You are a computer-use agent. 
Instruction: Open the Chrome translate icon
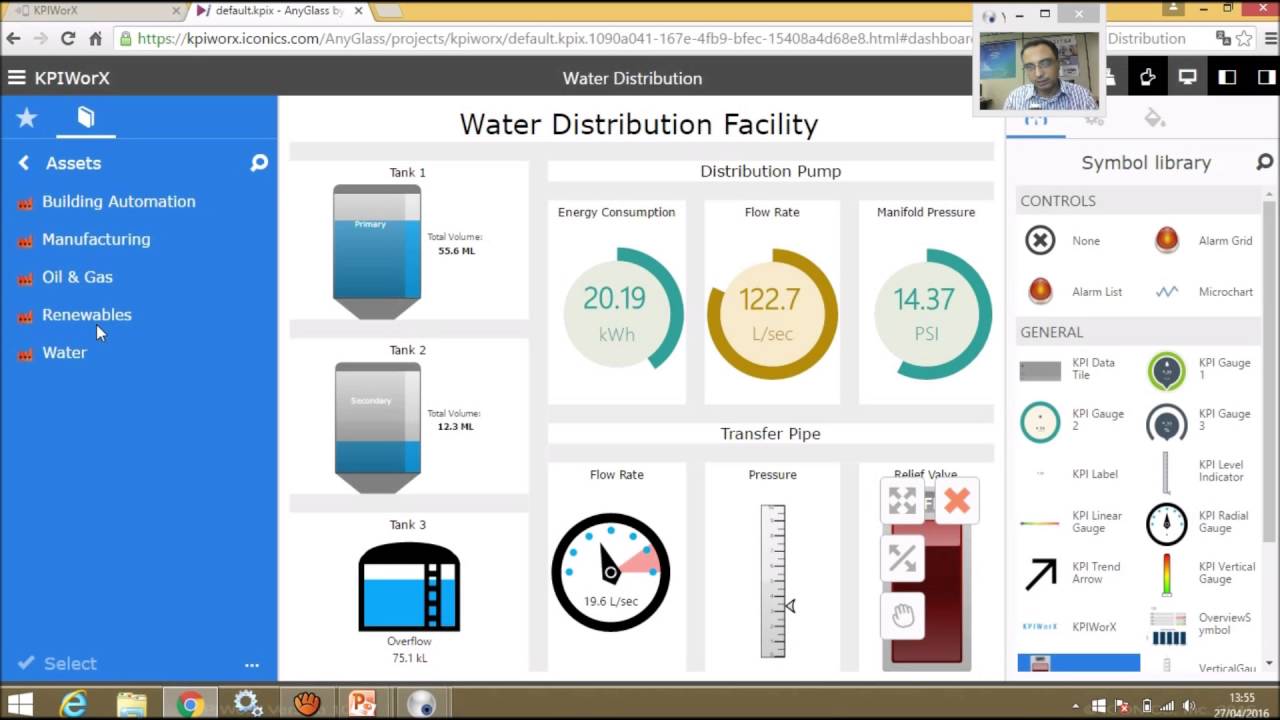tap(1223, 39)
